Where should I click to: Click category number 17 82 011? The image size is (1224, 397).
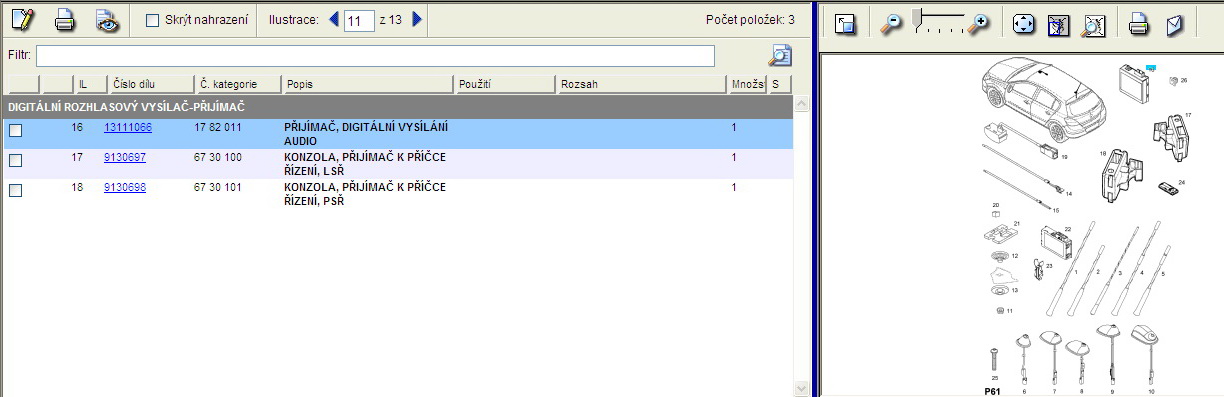click(x=218, y=127)
